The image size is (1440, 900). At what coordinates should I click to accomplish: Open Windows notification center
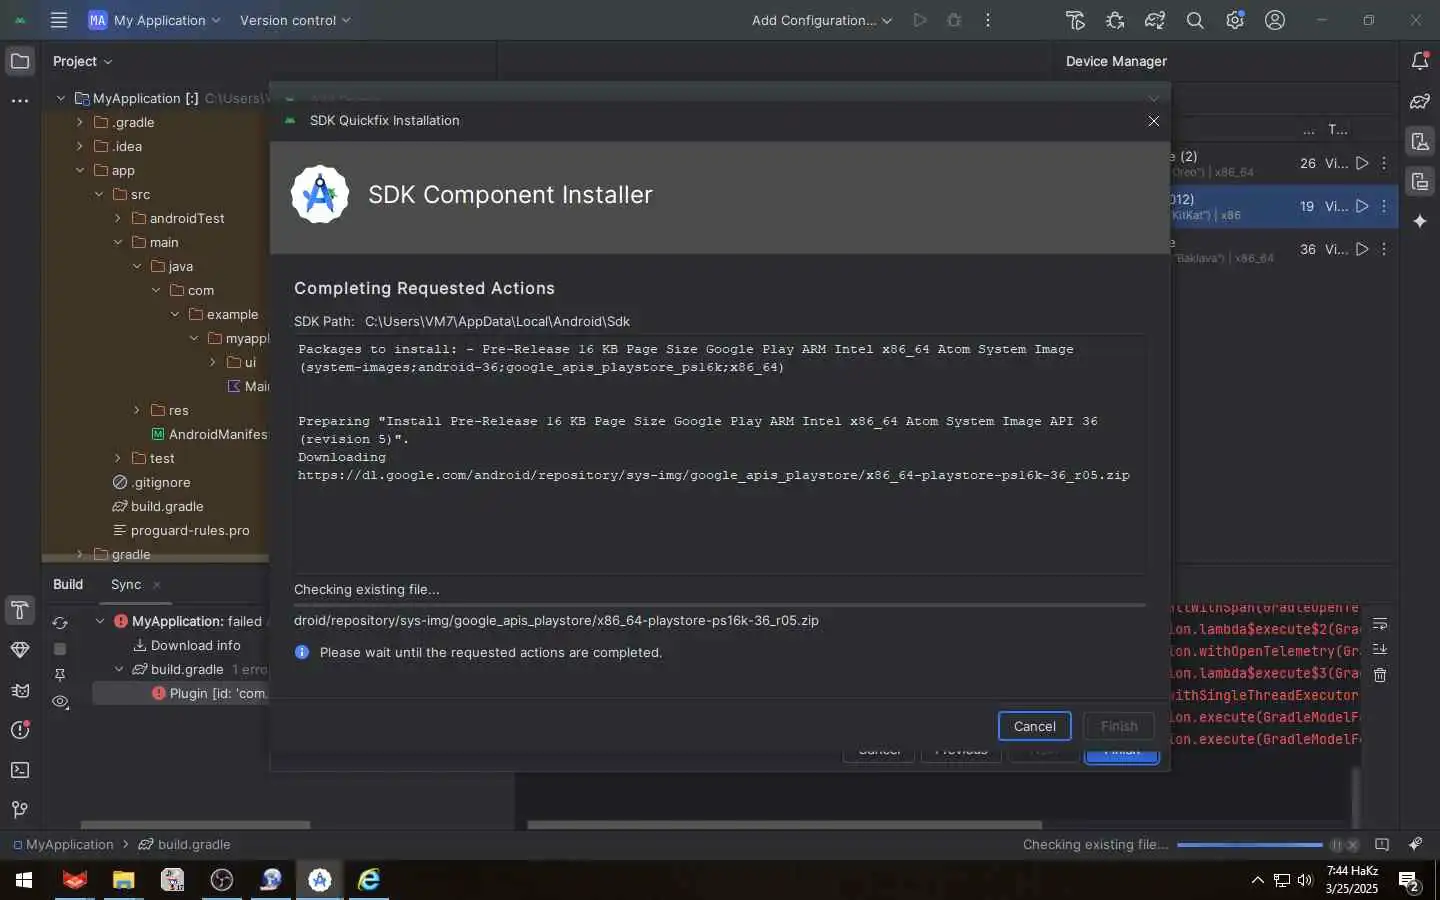(1410, 881)
